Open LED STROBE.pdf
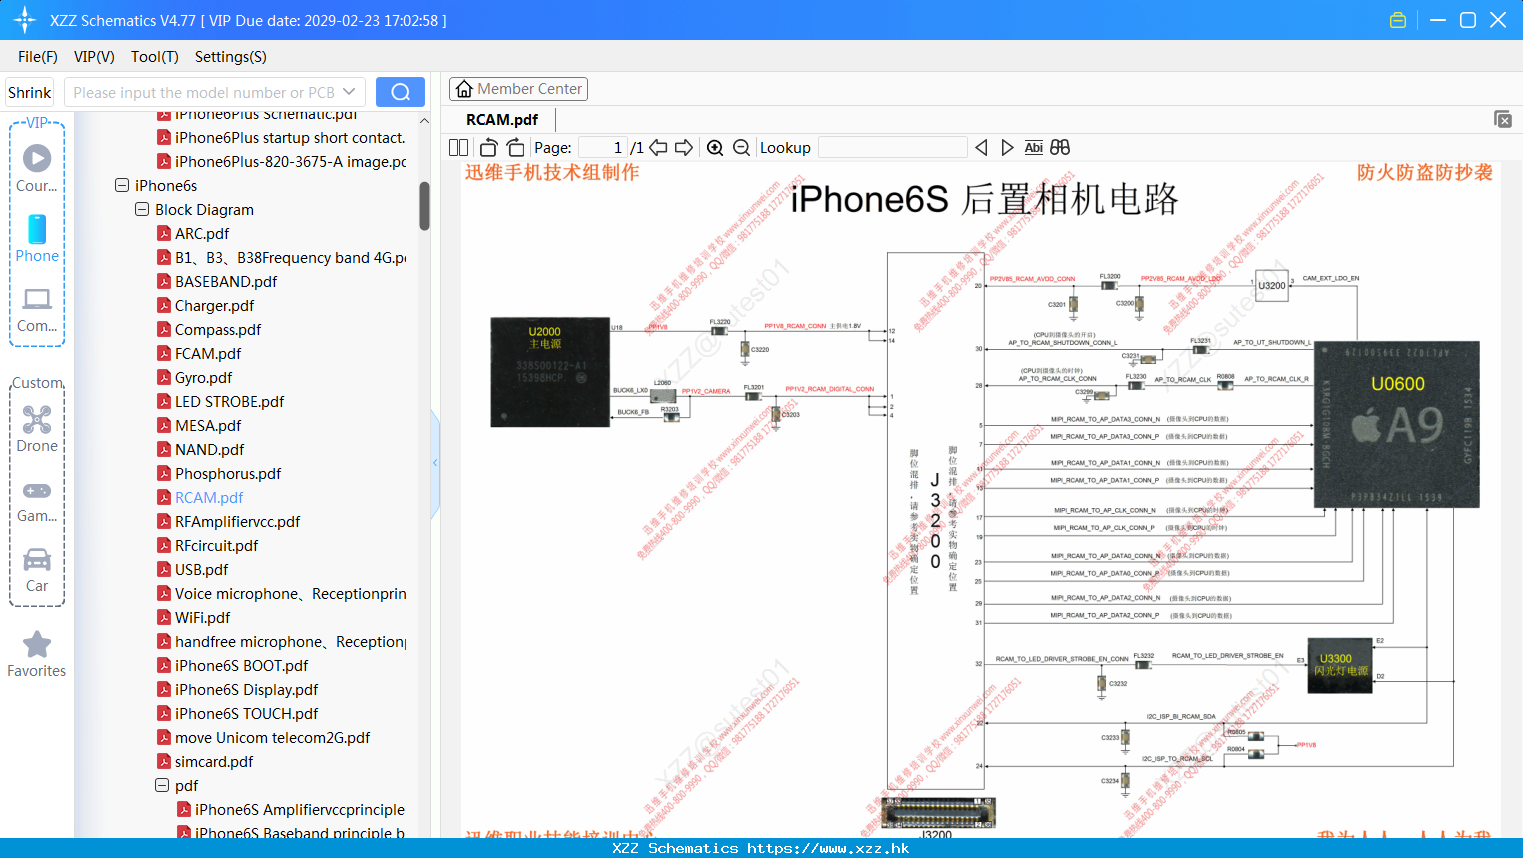 click(x=229, y=401)
